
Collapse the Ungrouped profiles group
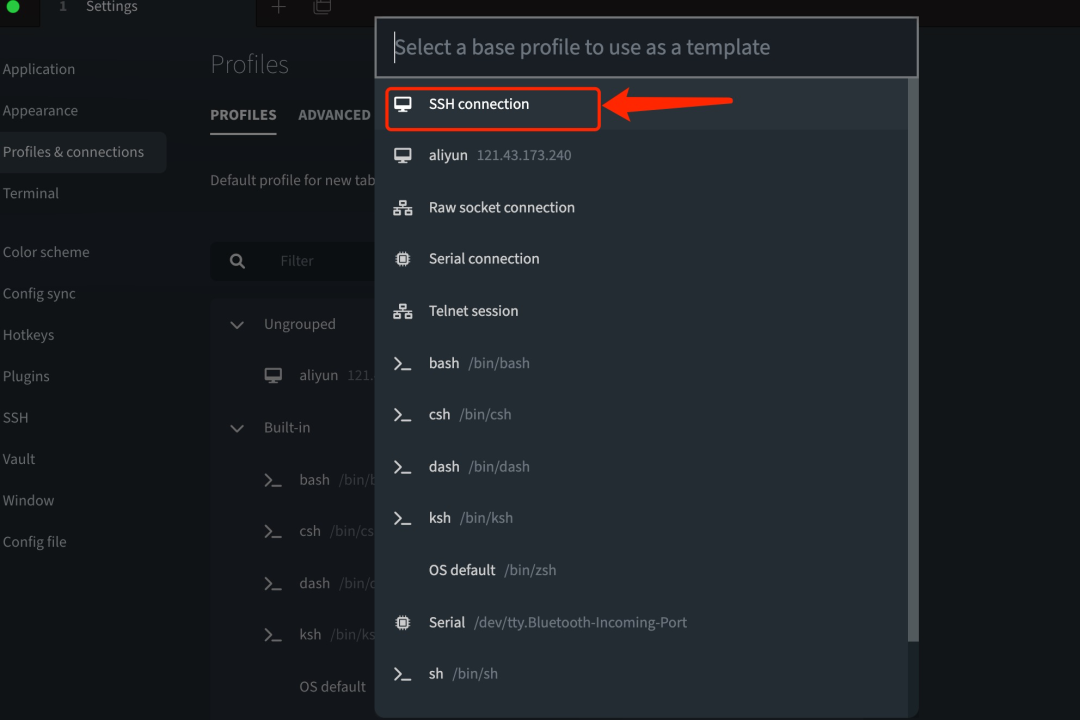click(236, 325)
